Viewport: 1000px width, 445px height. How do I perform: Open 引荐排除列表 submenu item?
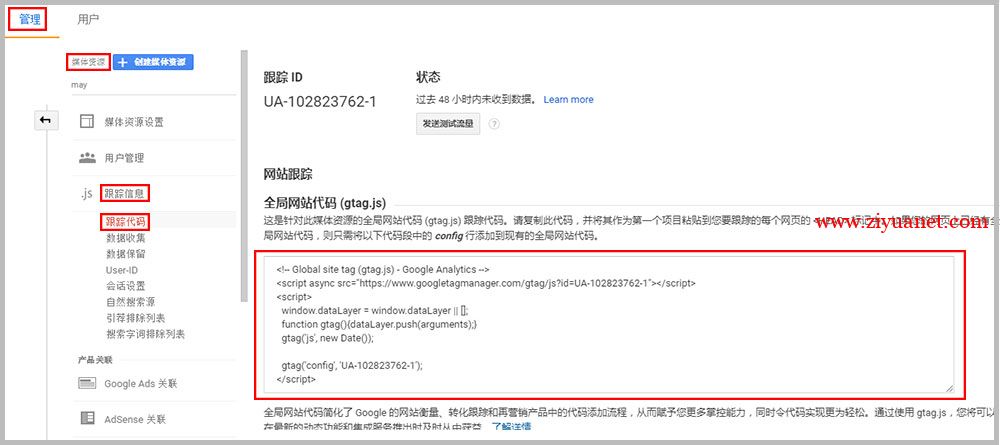135,317
